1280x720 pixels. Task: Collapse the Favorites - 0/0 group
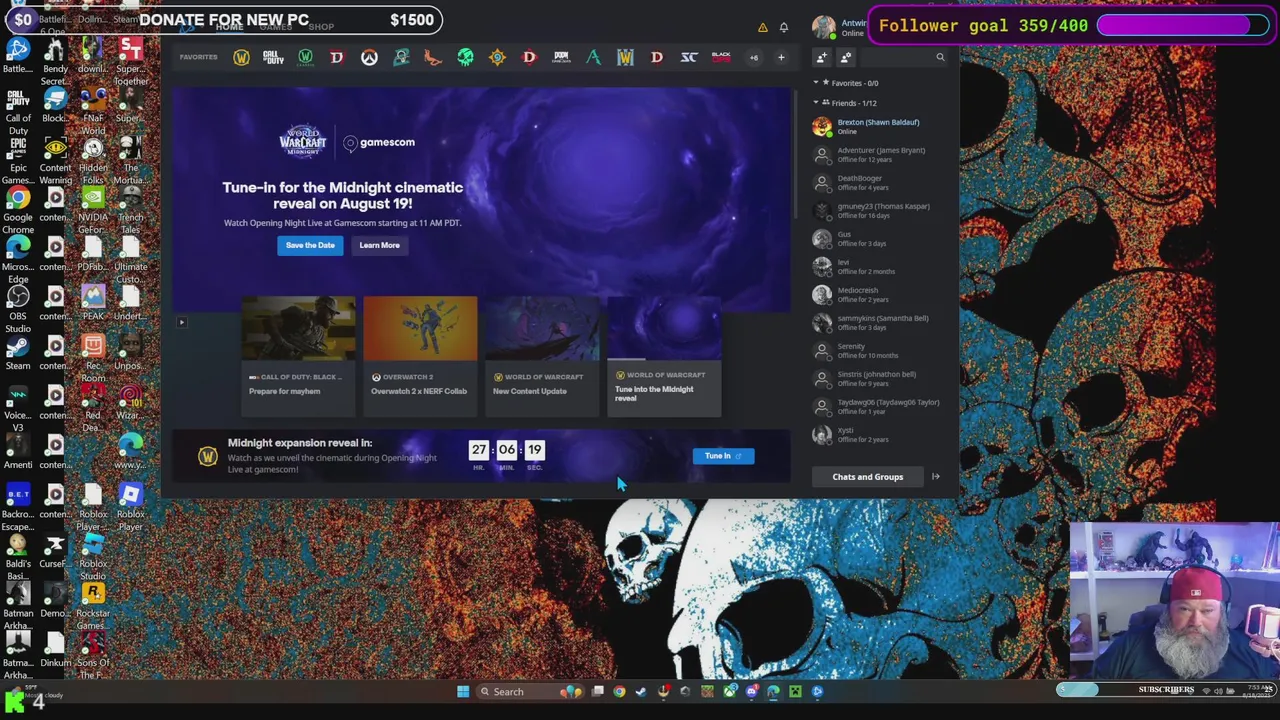point(847,83)
